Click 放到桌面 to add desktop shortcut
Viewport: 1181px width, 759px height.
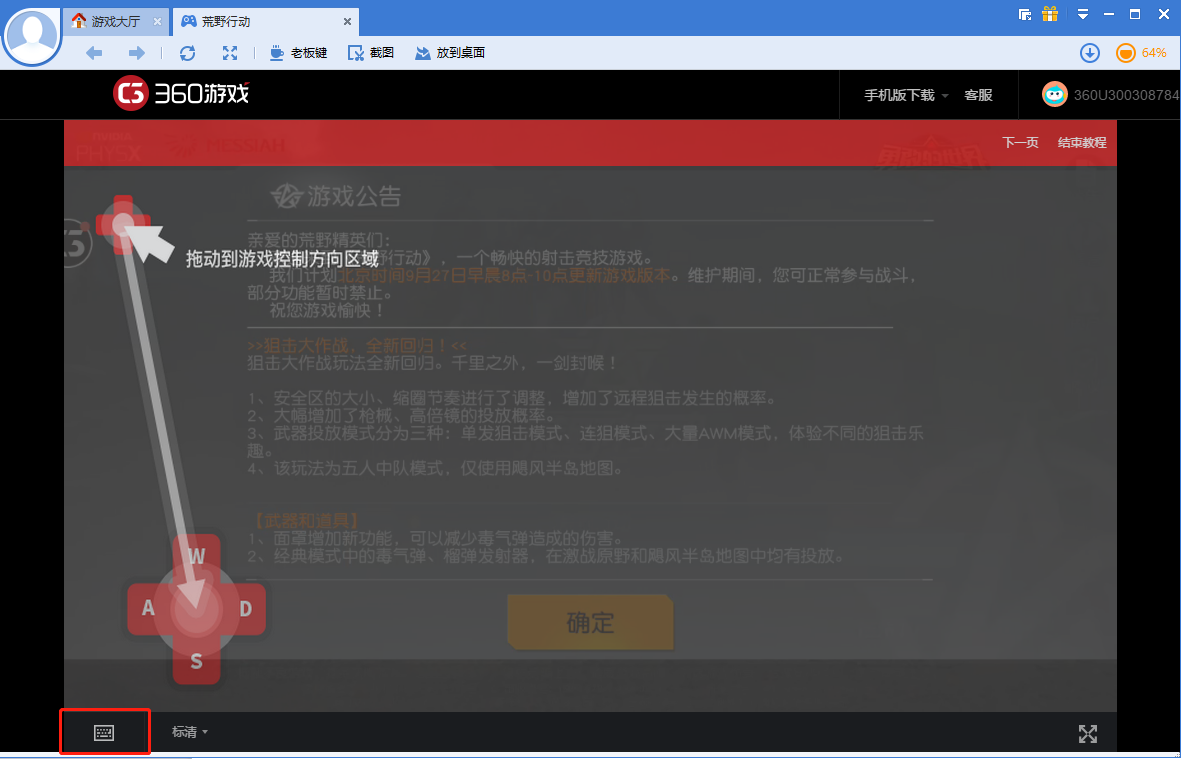coord(450,53)
